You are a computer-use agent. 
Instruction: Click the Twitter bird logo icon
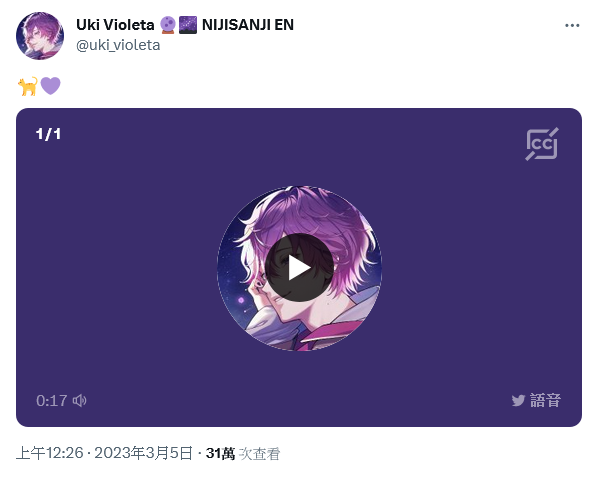pos(518,401)
